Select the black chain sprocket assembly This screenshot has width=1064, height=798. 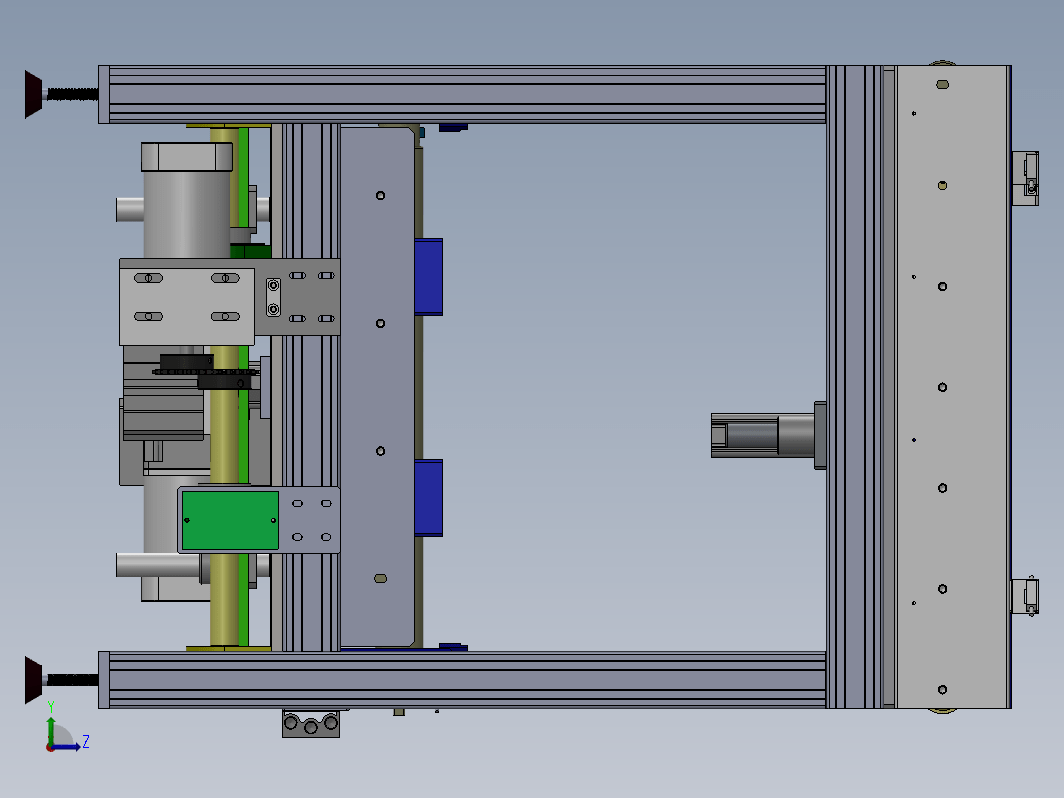click(x=205, y=372)
